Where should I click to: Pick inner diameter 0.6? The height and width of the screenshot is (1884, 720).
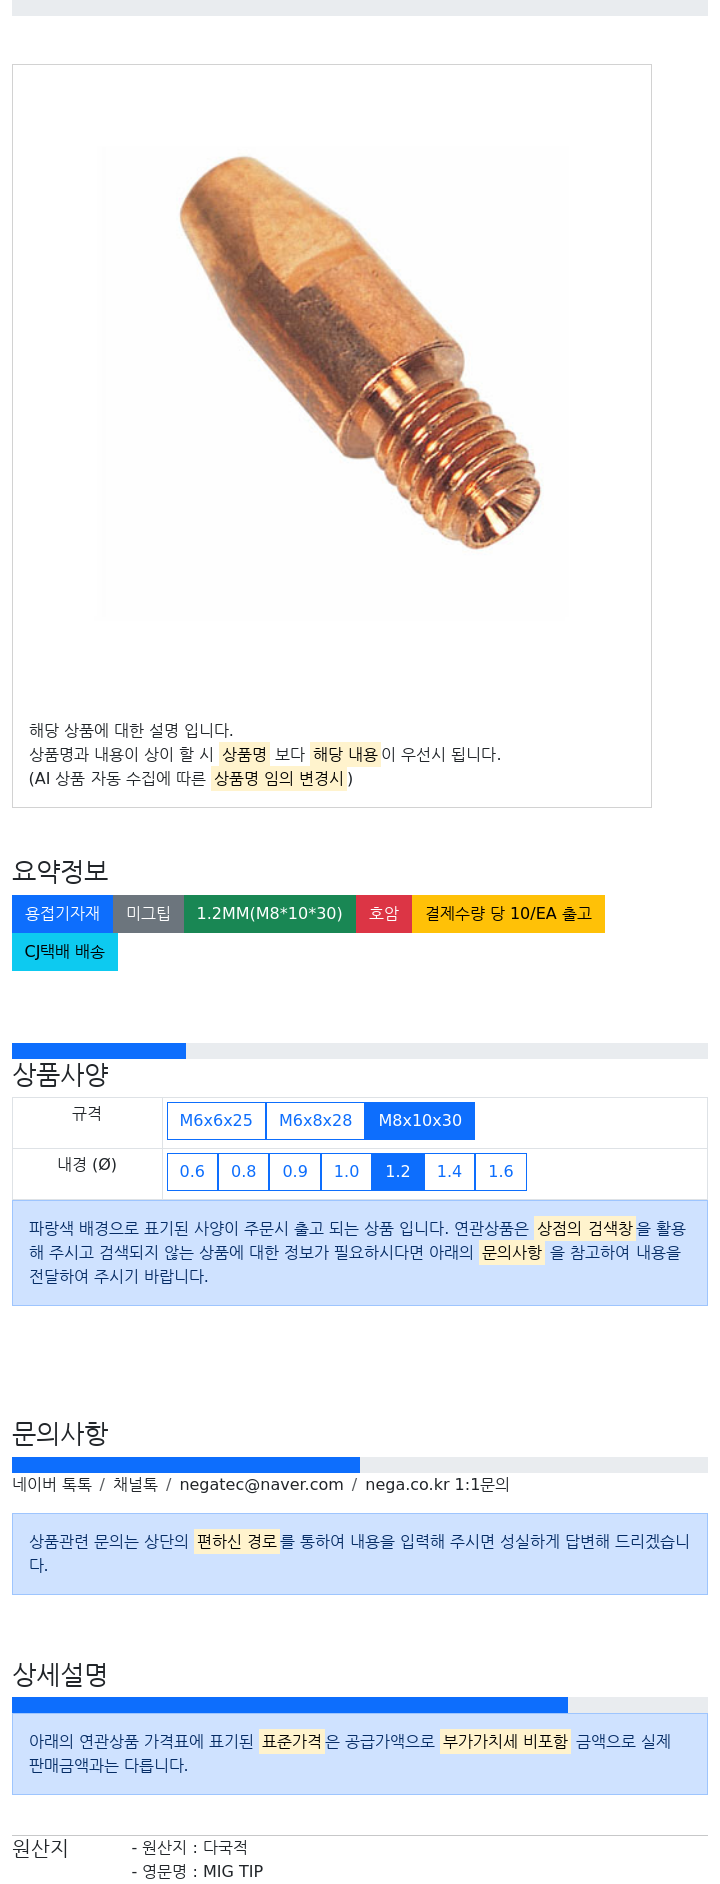tap(192, 1172)
